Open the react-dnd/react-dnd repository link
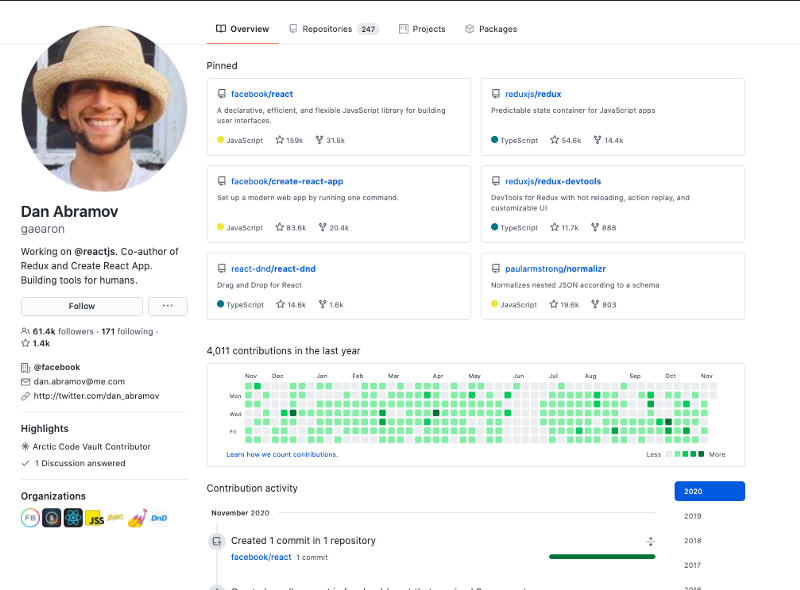 pos(273,268)
